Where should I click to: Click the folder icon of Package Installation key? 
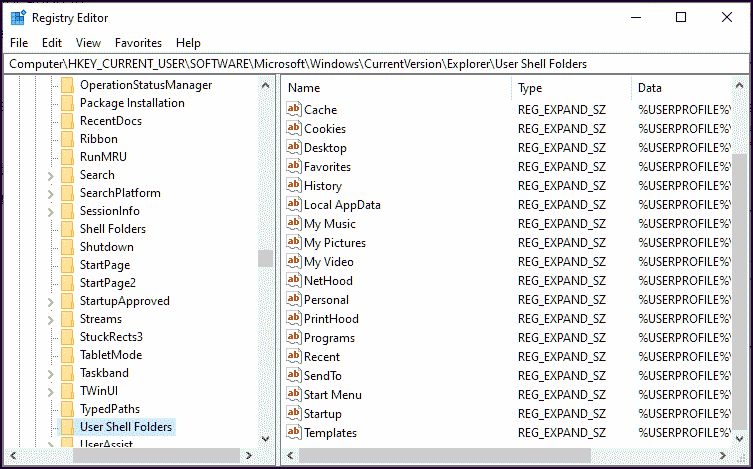[x=67, y=103]
